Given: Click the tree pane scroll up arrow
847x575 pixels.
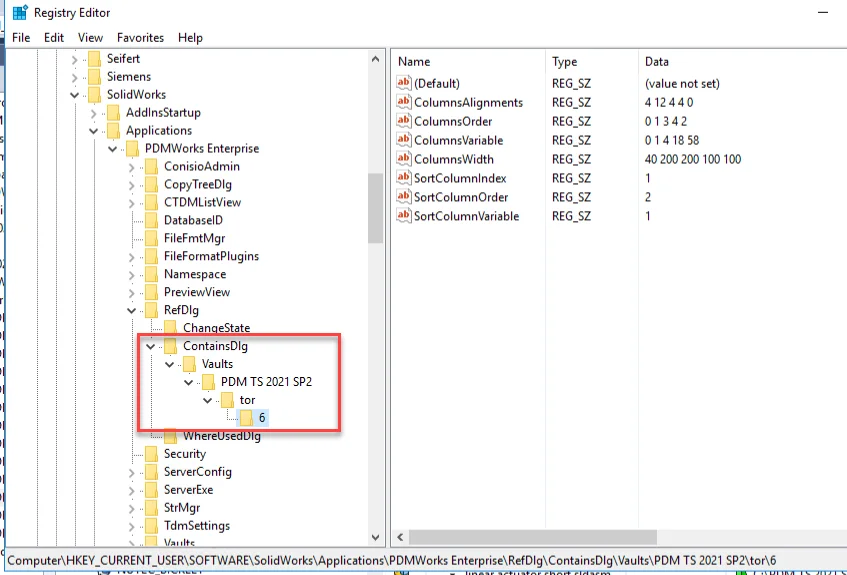Looking at the screenshot, I should click(375, 59).
